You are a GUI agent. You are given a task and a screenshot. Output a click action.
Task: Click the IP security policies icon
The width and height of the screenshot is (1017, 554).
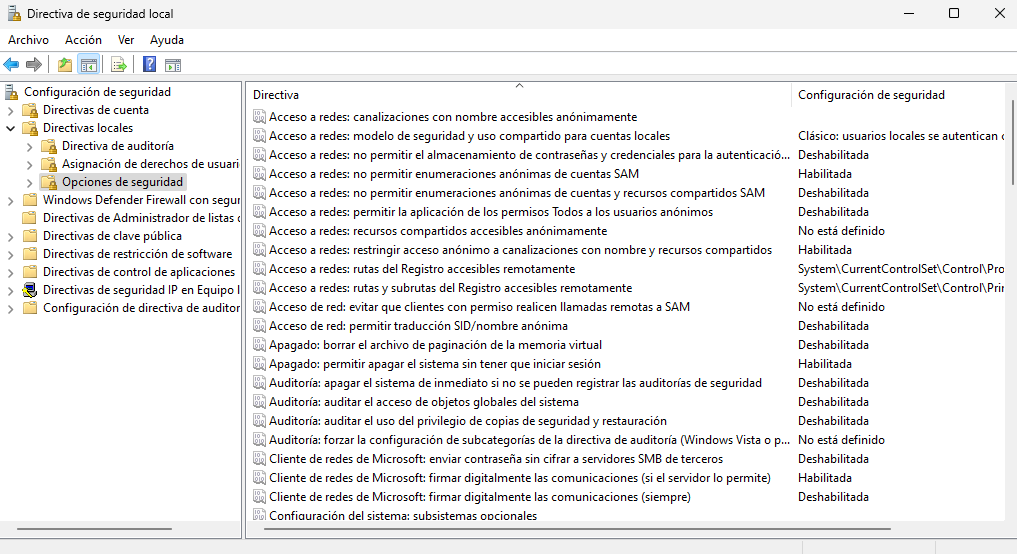[30, 290]
